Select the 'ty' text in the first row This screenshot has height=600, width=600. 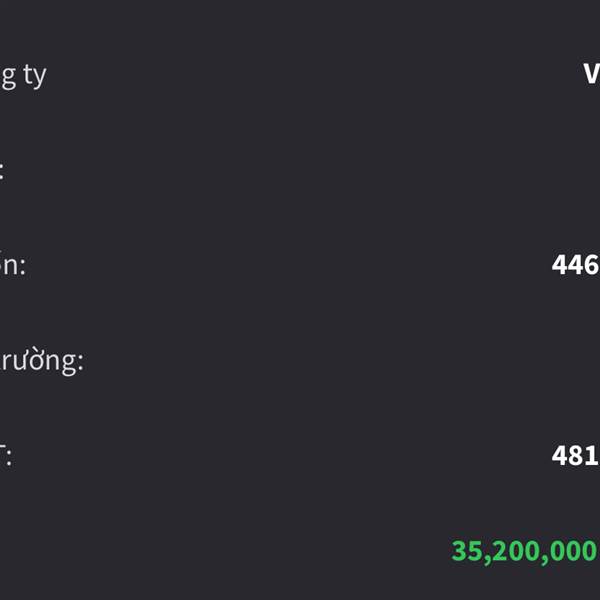35,77
